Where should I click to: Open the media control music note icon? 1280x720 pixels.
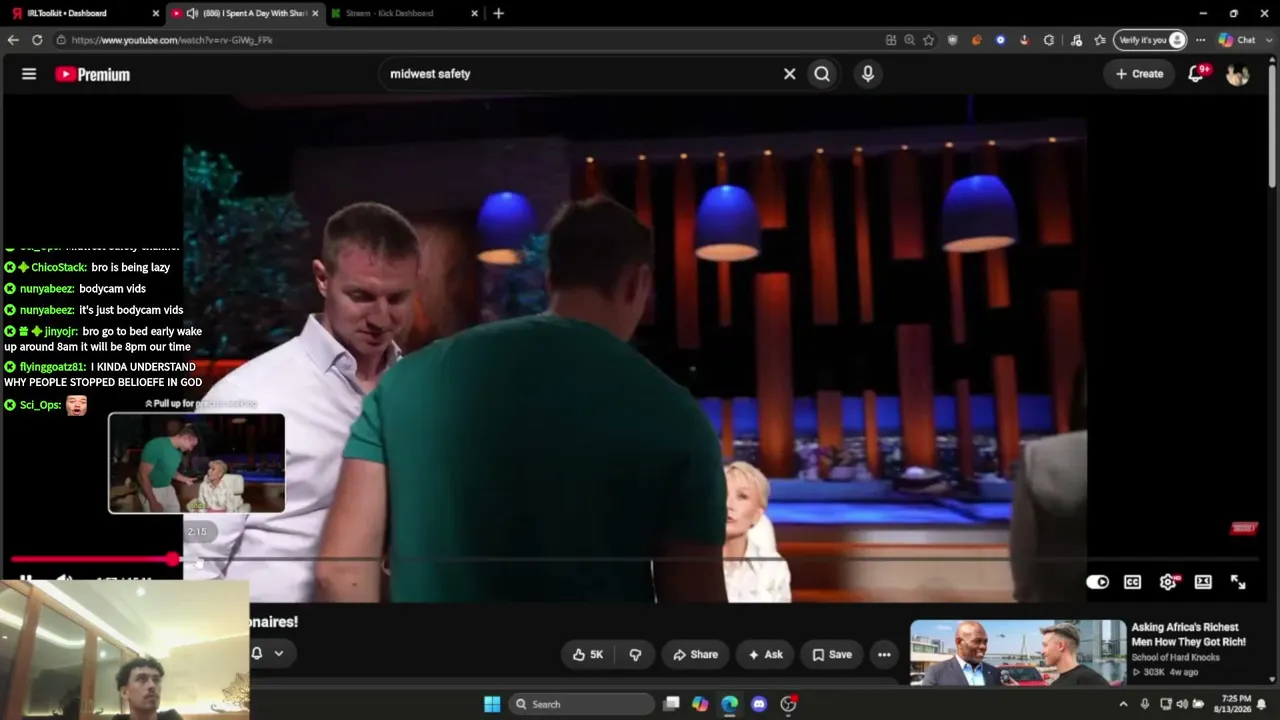pos(1076,40)
